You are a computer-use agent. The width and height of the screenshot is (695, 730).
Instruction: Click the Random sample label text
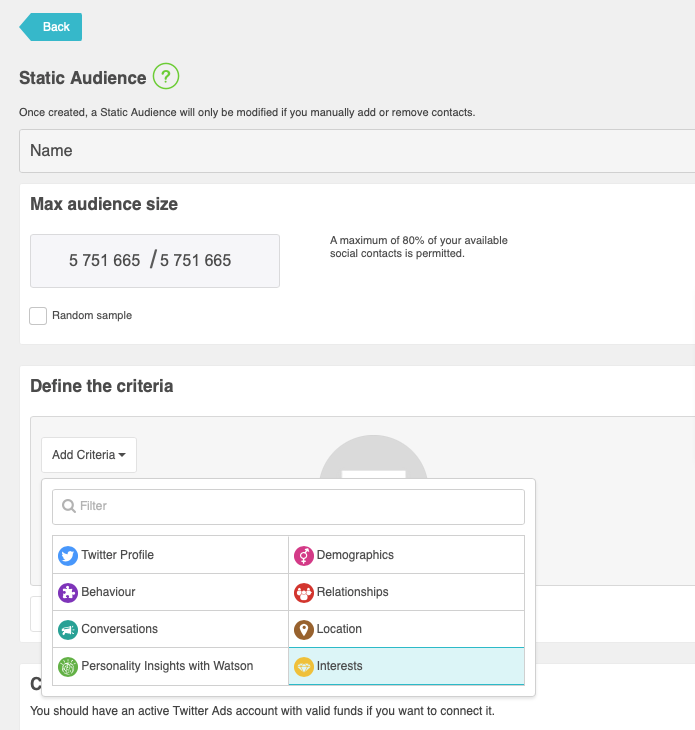click(92, 316)
